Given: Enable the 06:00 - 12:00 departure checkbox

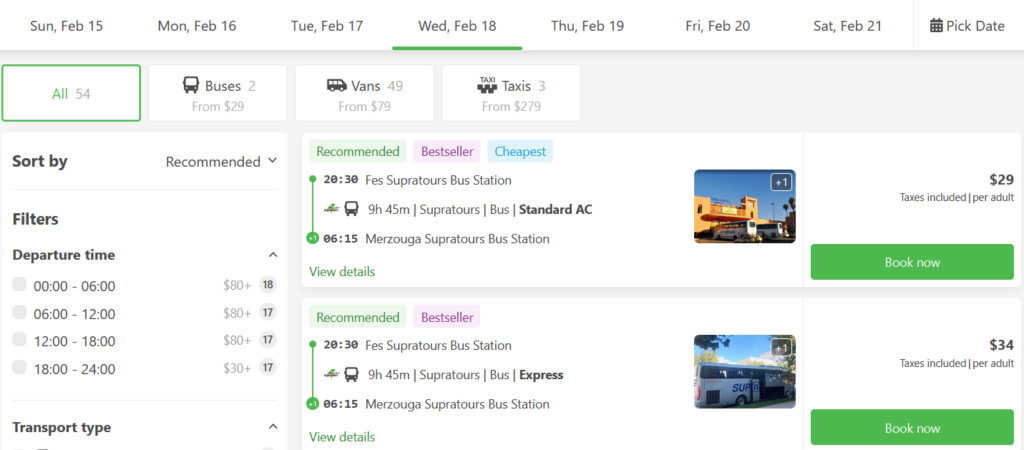Looking at the screenshot, I should pyautogui.click(x=19, y=313).
